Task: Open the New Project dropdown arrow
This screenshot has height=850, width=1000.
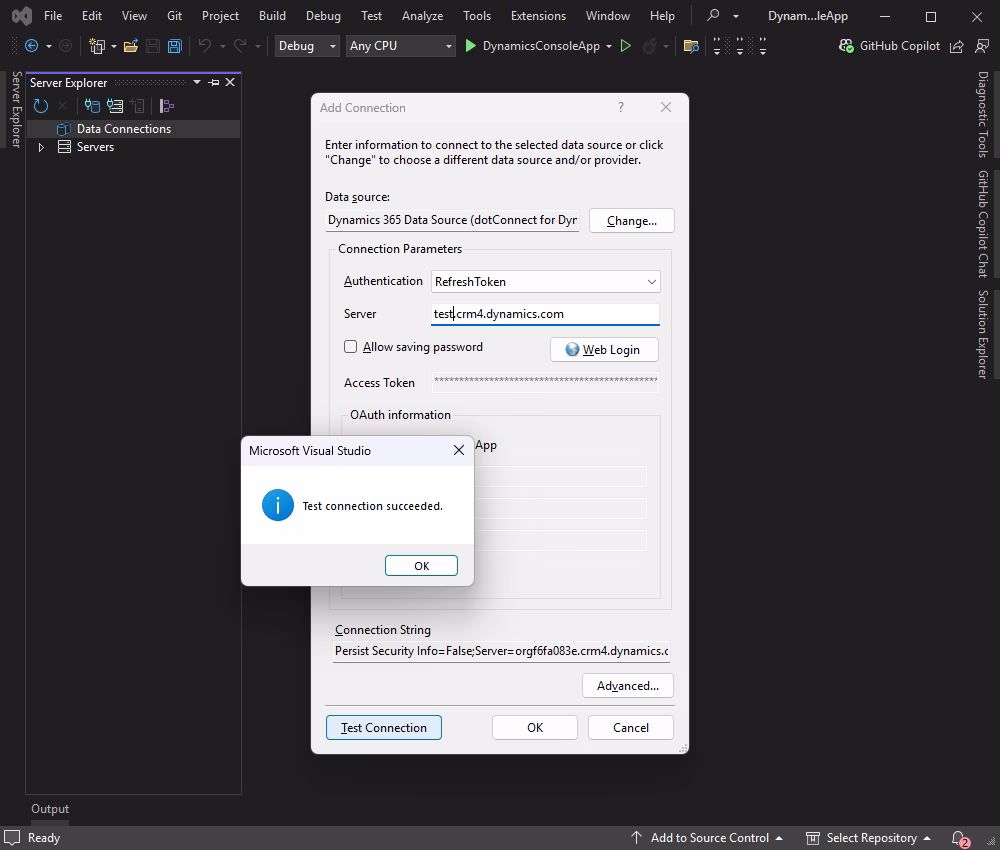Action: pyautogui.click(x=114, y=46)
